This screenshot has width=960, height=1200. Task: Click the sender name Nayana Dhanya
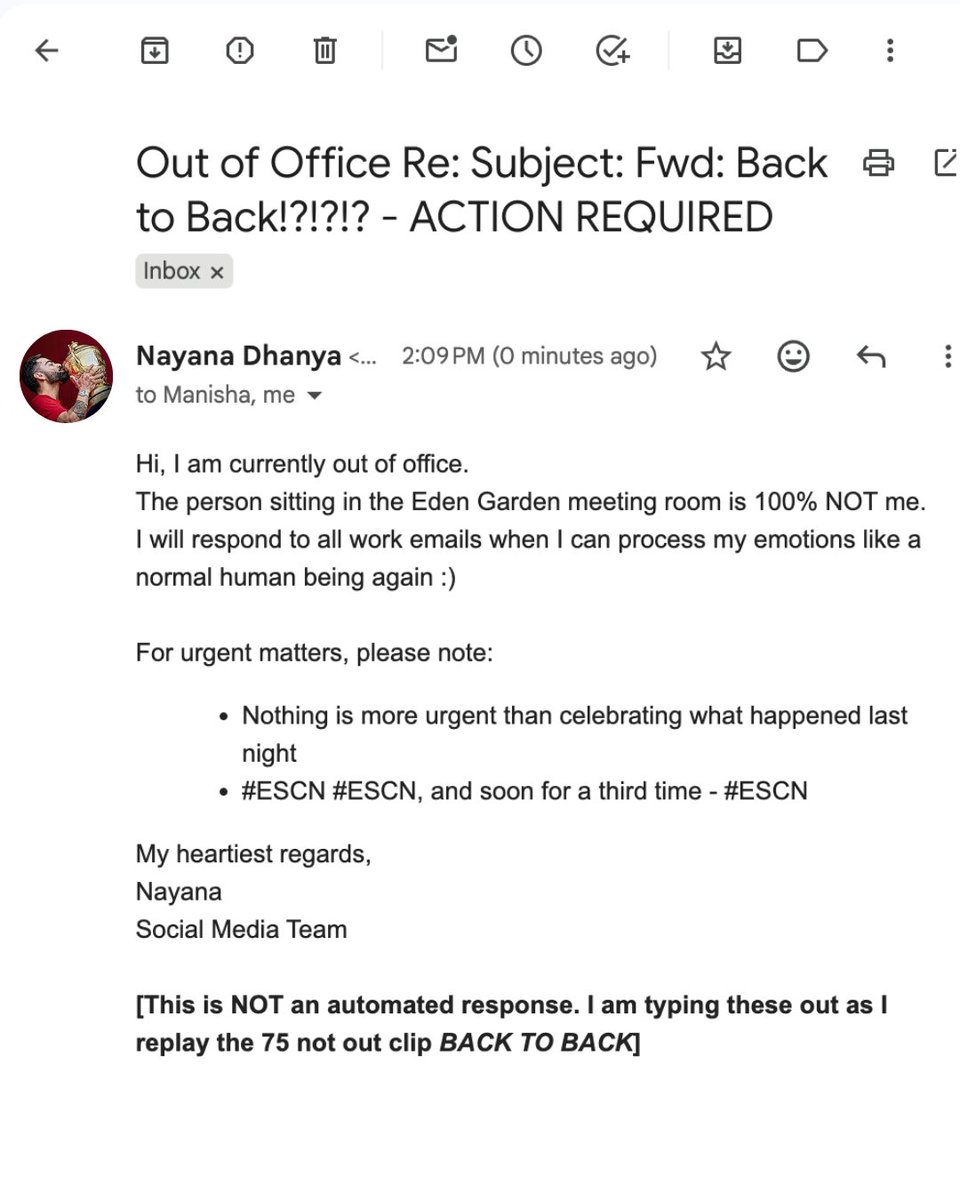tap(239, 356)
